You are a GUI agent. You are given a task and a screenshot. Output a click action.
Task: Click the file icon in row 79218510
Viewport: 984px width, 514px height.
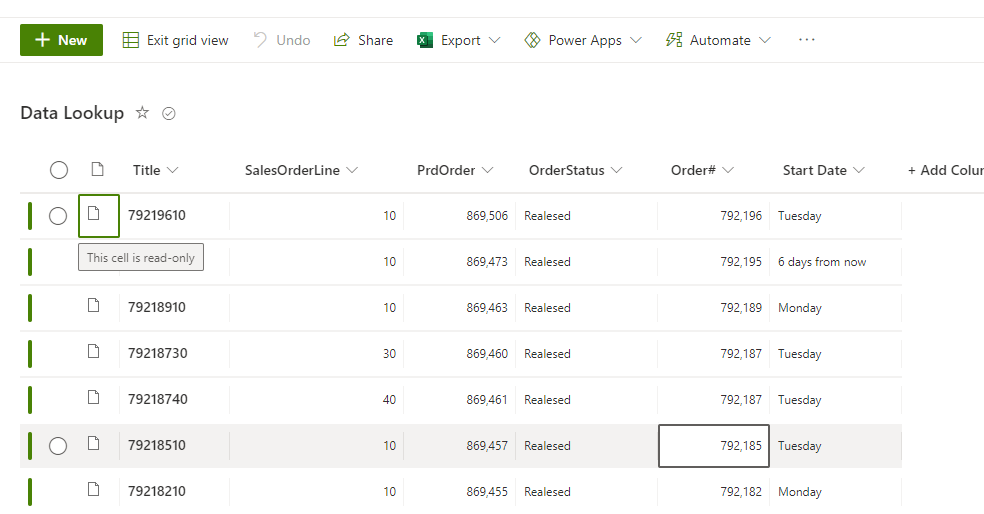pyautogui.click(x=94, y=444)
